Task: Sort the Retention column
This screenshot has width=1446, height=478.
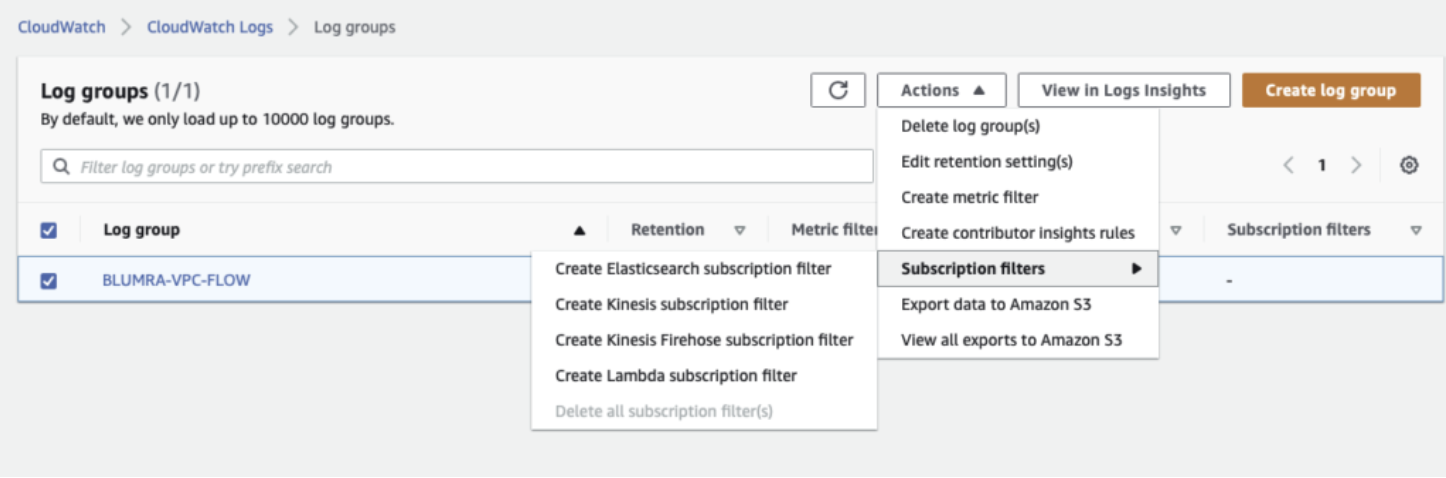Action: click(x=739, y=230)
